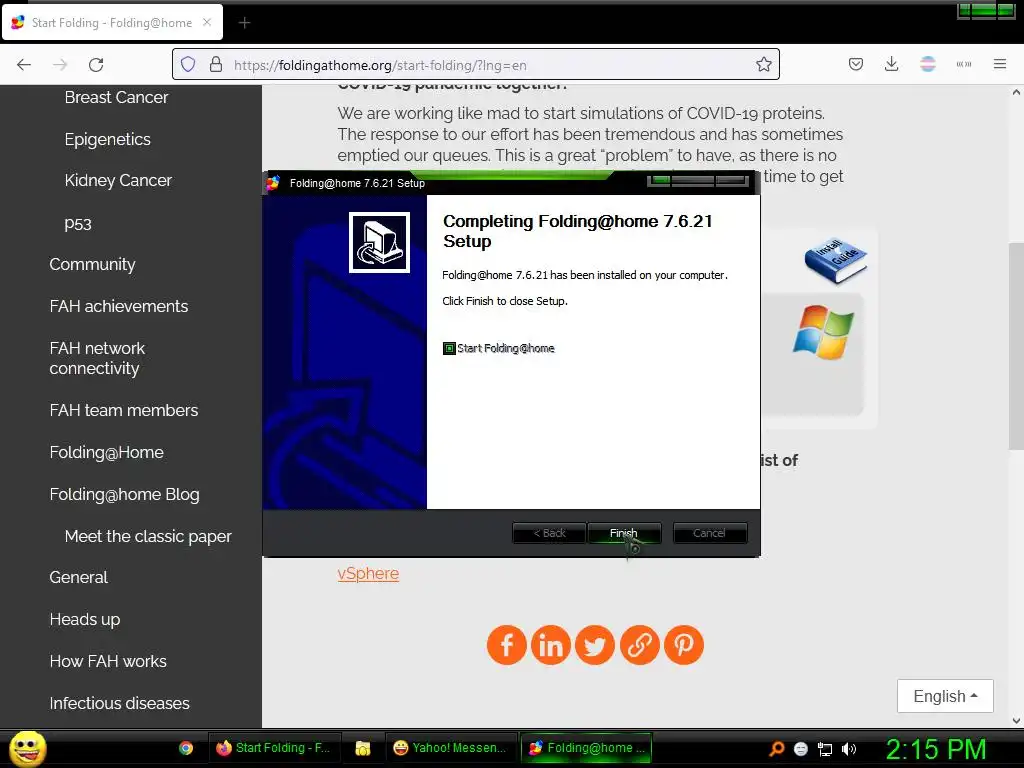
Task: Click the installer computer icon in the Setup window
Action: (379, 242)
